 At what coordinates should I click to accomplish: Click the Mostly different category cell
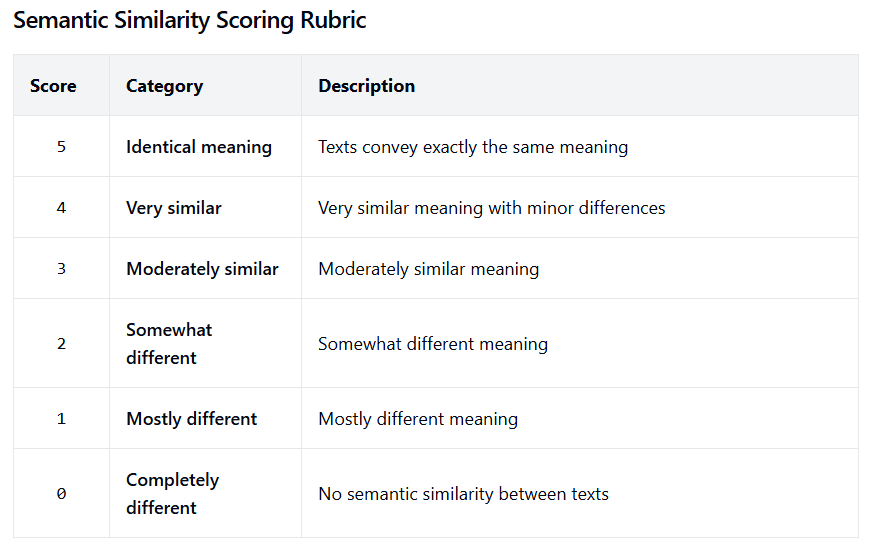[x=191, y=419]
